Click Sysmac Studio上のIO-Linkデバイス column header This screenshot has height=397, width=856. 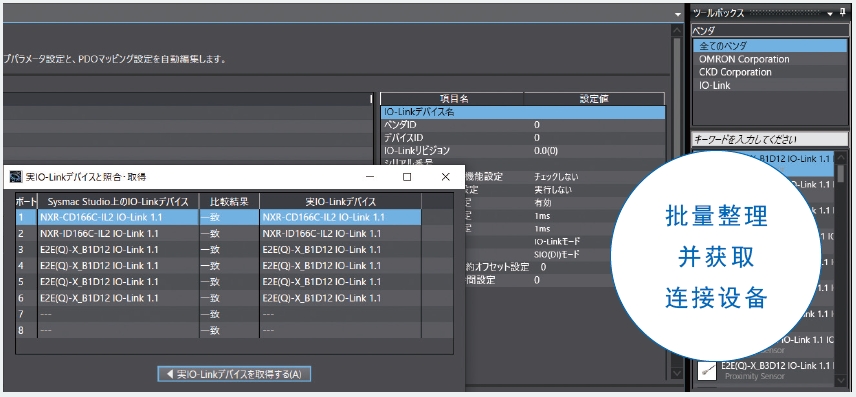(x=118, y=202)
